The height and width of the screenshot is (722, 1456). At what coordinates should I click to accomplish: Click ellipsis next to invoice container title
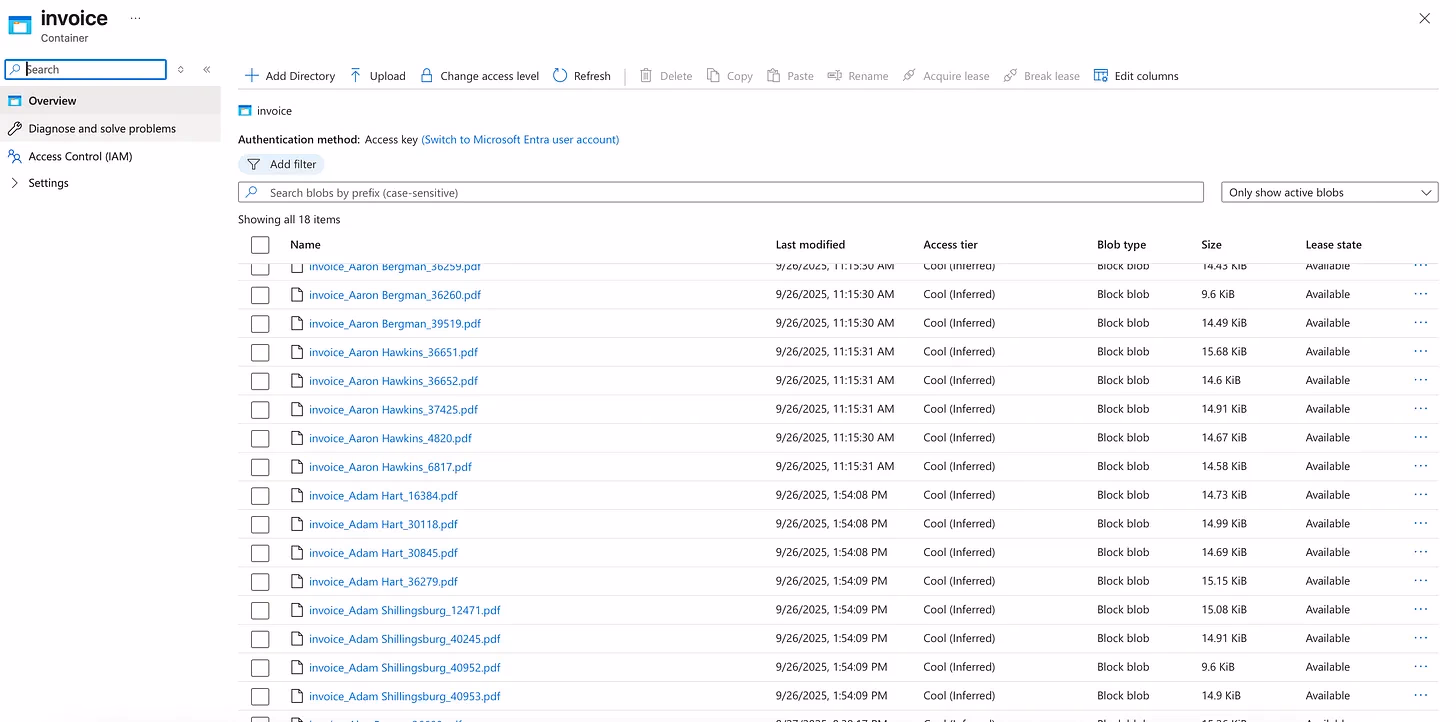(x=135, y=18)
